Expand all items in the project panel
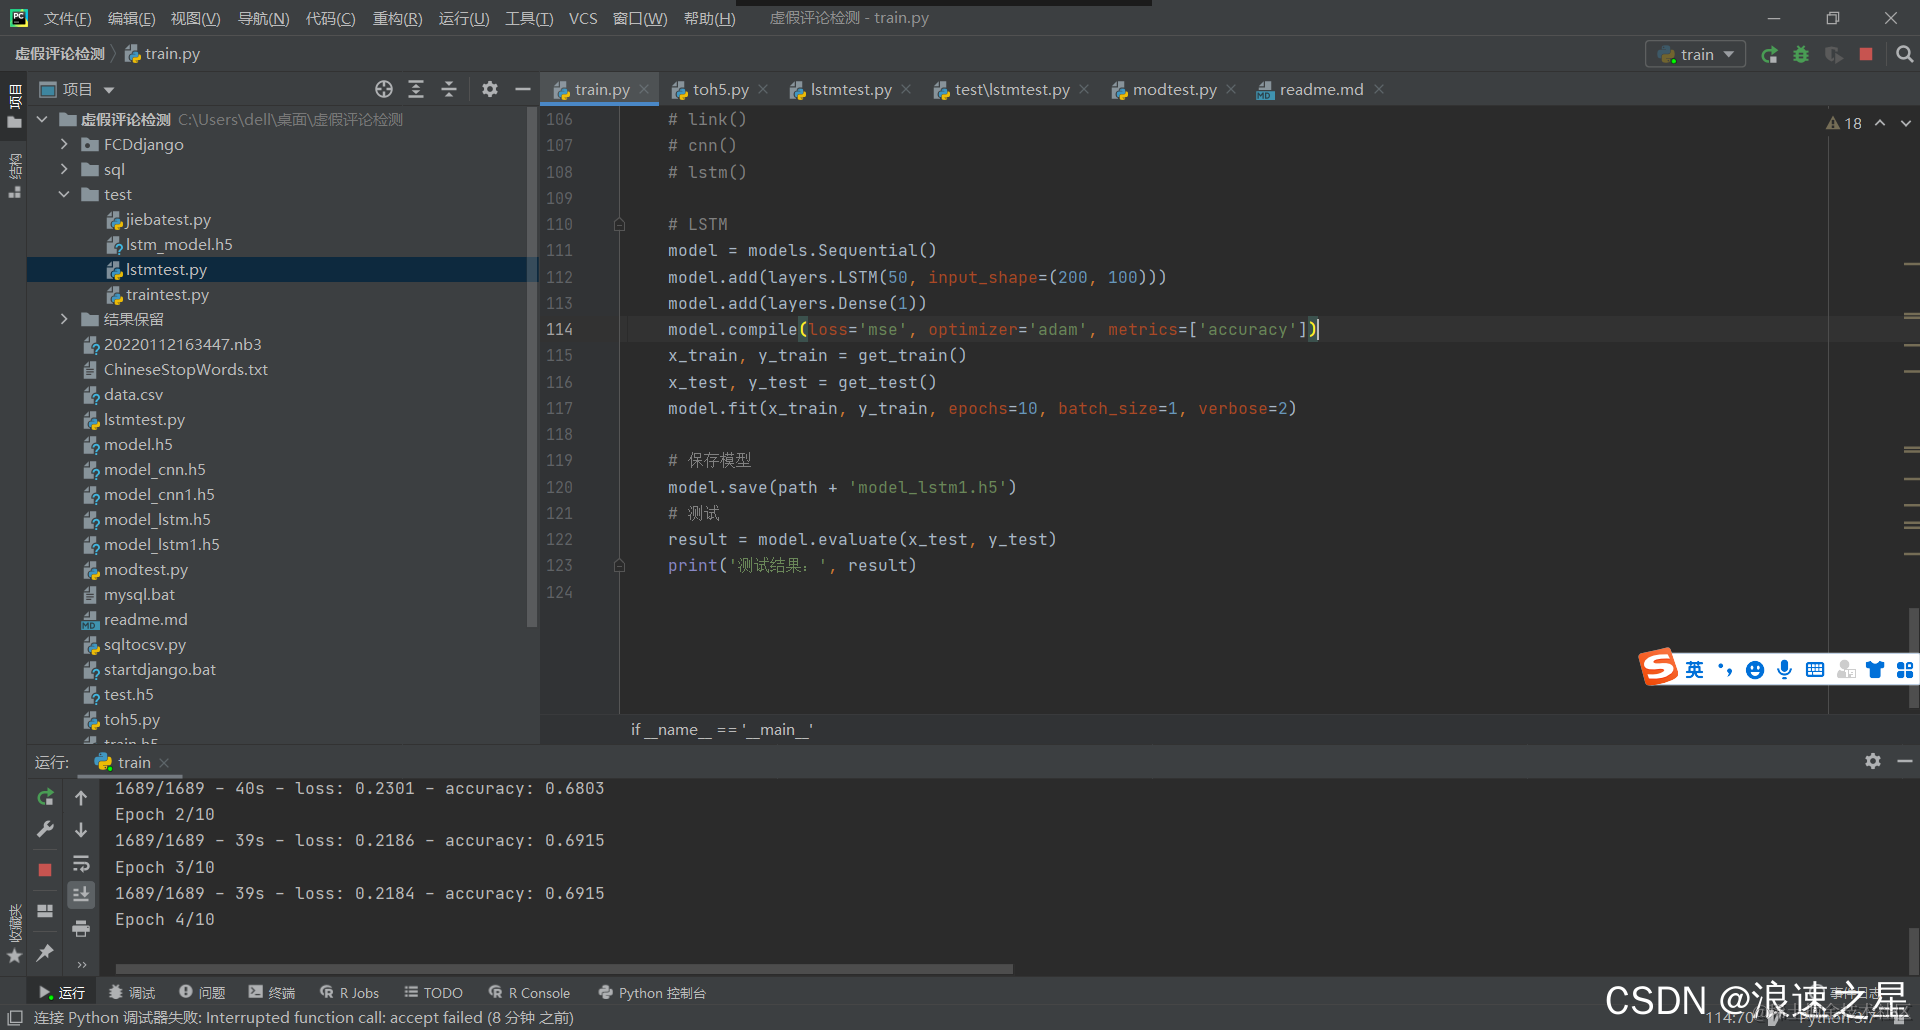This screenshot has width=1920, height=1030. coord(416,89)
